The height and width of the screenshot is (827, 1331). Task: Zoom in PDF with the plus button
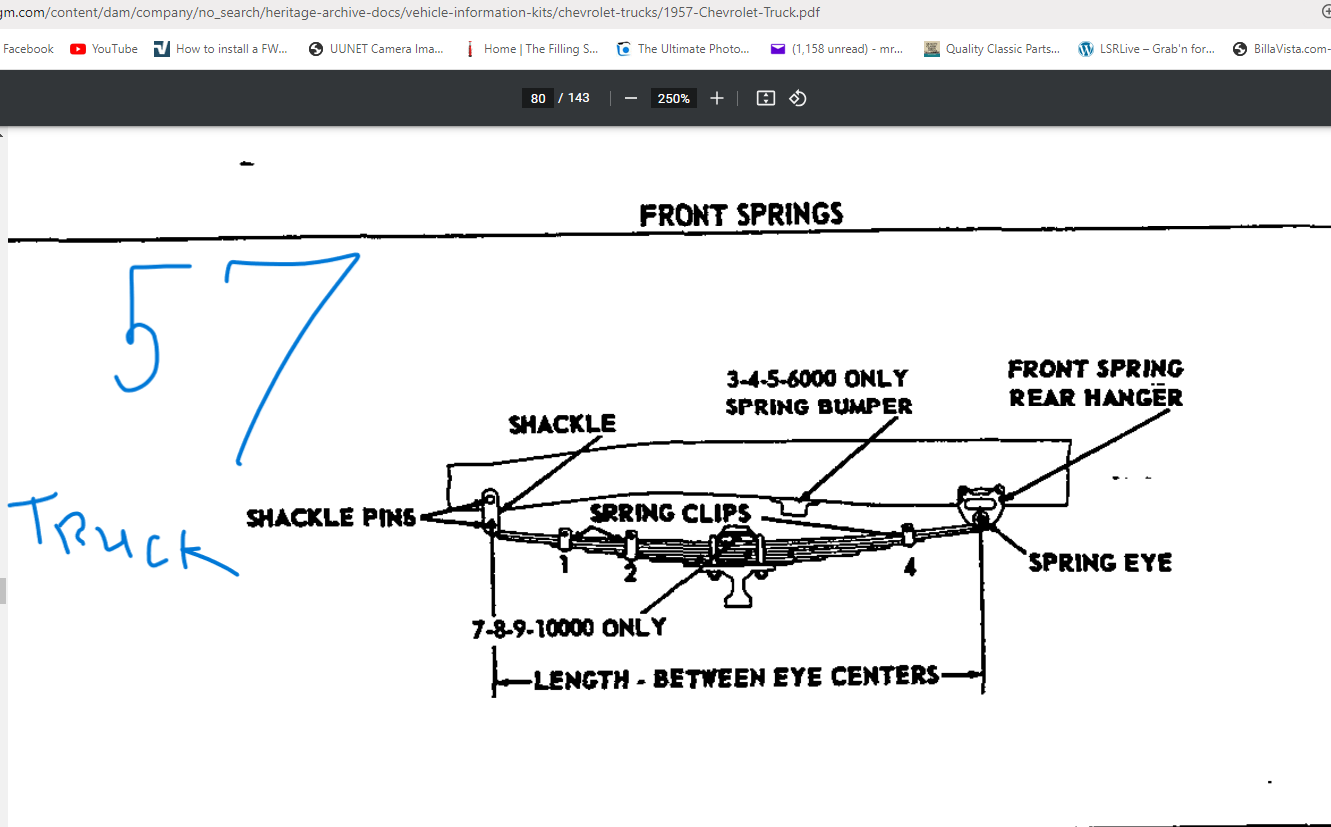click(x=717, y=98)
